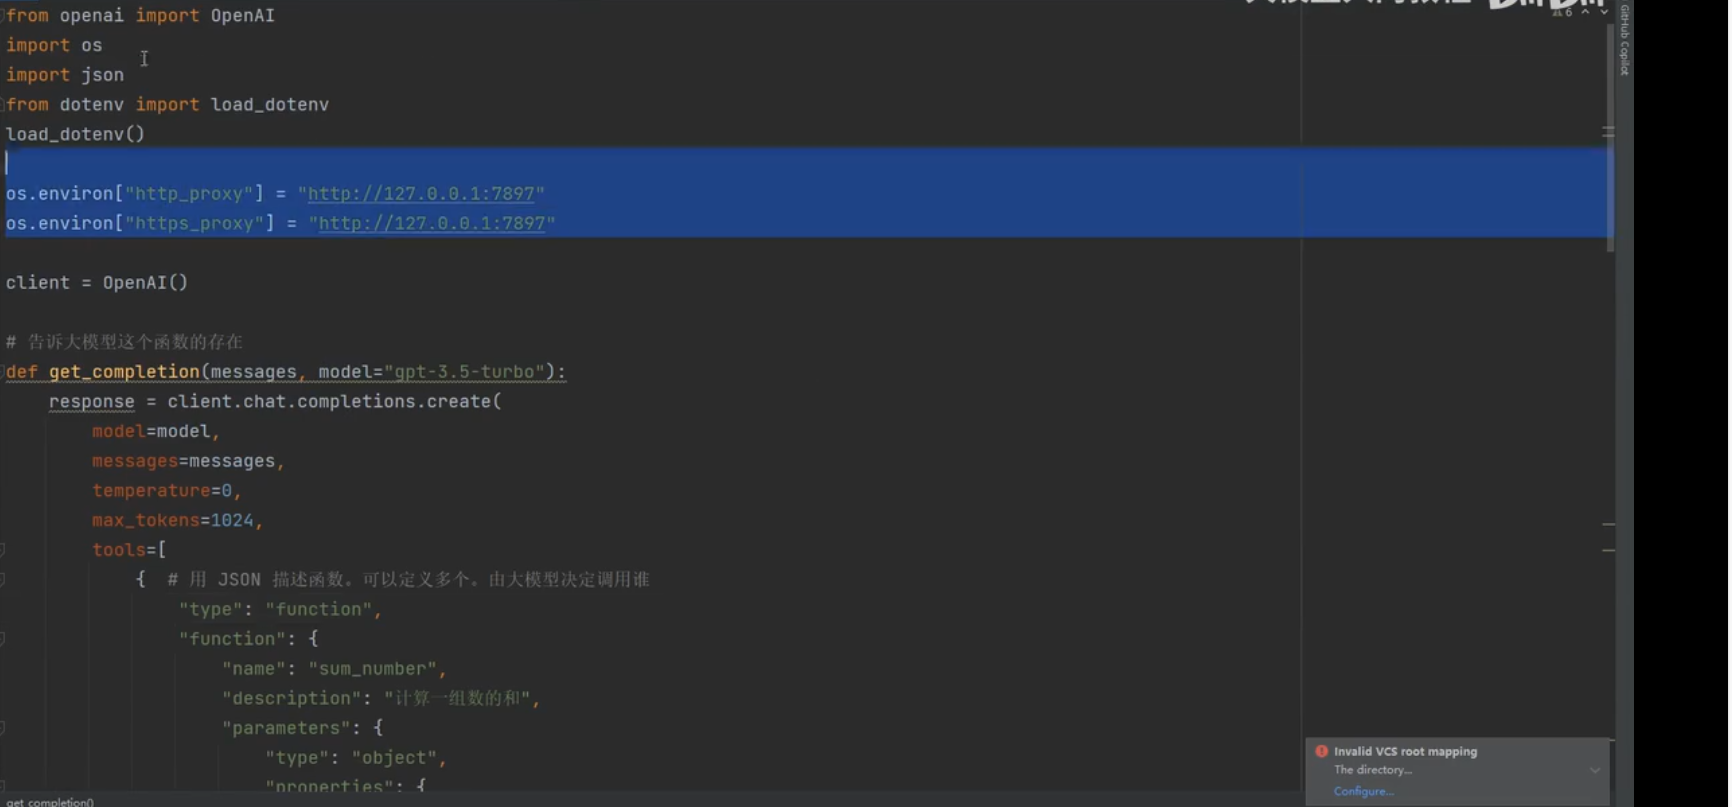
Task: Click the '"type": "object",' line
Action: (356, 758)
